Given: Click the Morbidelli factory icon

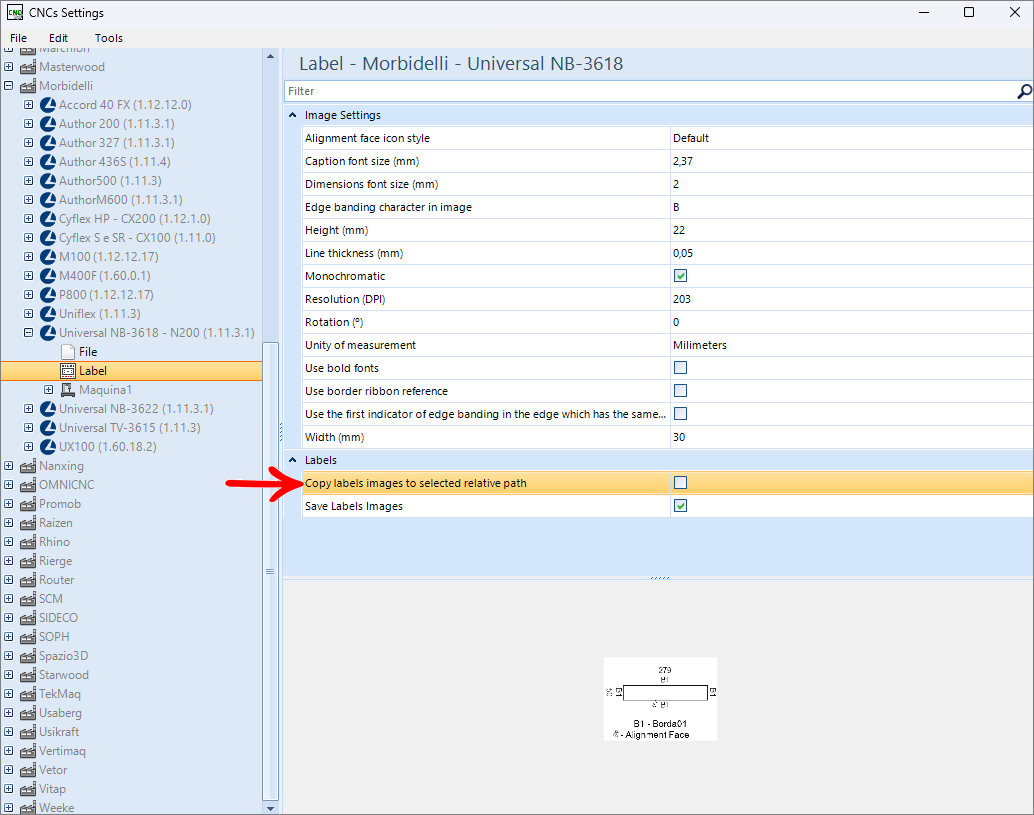Looking at the screenshot, I should pyautogui.click(x=28, y=86).
